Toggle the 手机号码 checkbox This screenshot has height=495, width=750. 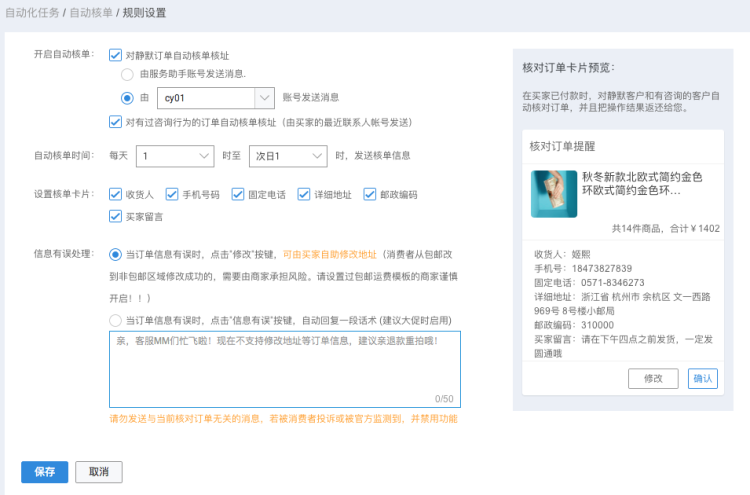[172, 193]
